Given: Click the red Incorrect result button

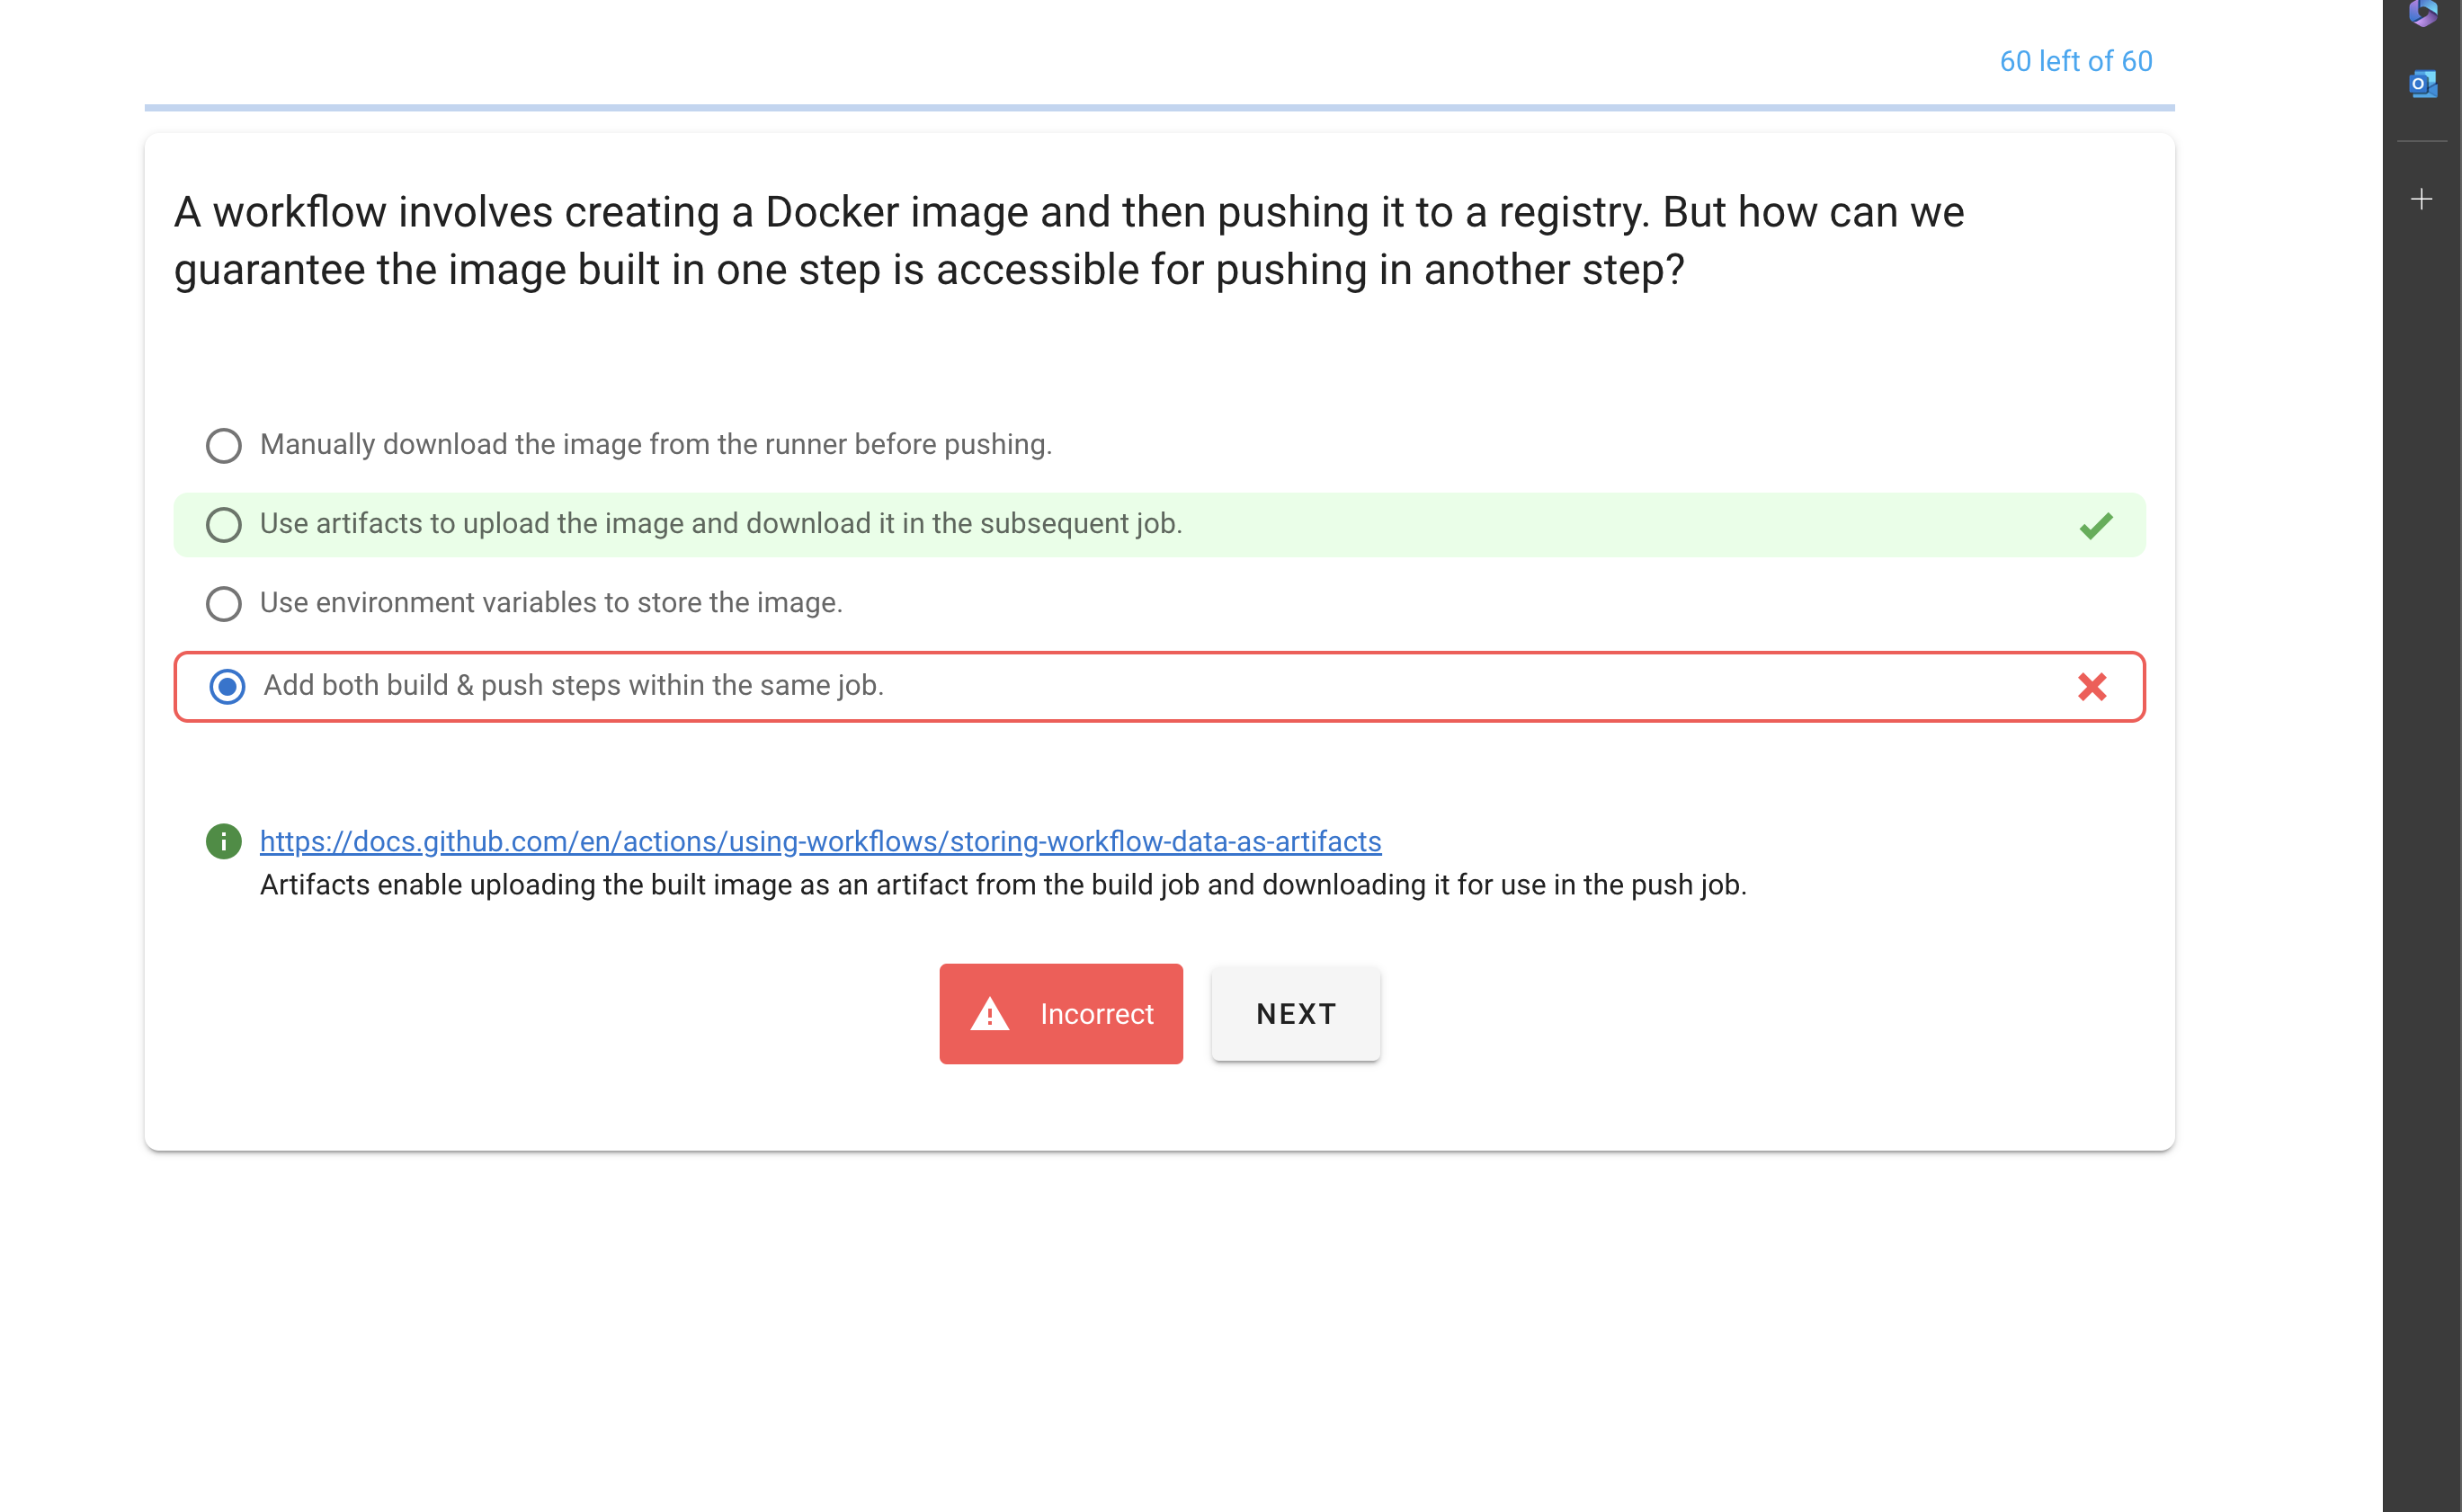Looking at the screenshot, I should [1060, 1014].
